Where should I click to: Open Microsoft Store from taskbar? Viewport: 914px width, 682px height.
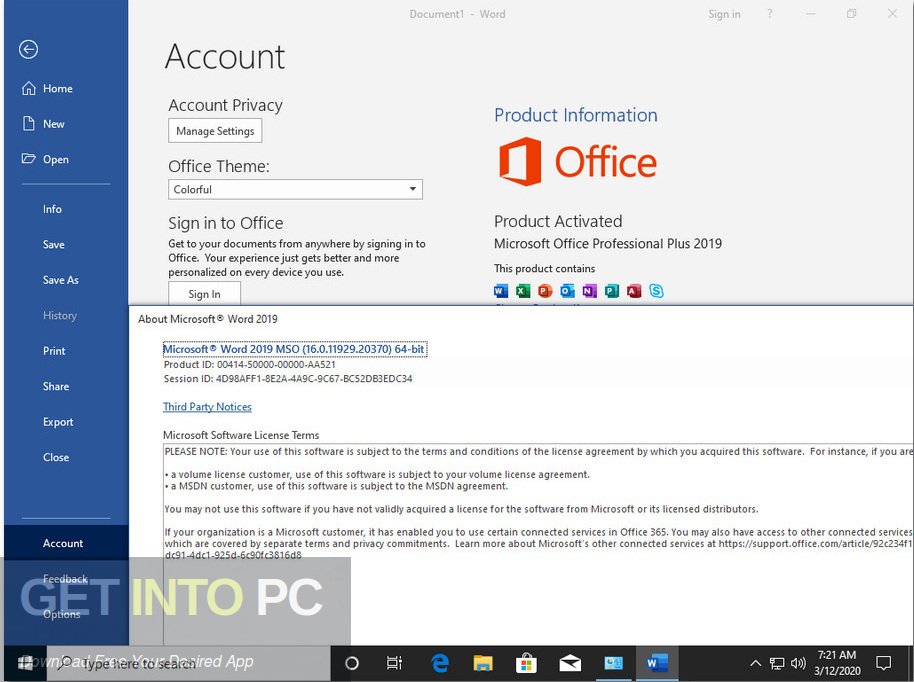coord(526,663)
